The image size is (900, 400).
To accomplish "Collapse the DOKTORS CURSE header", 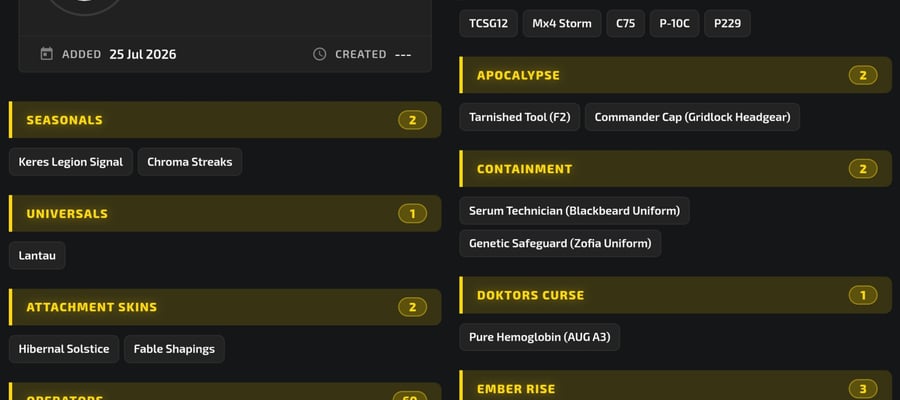I will point(676,295).
